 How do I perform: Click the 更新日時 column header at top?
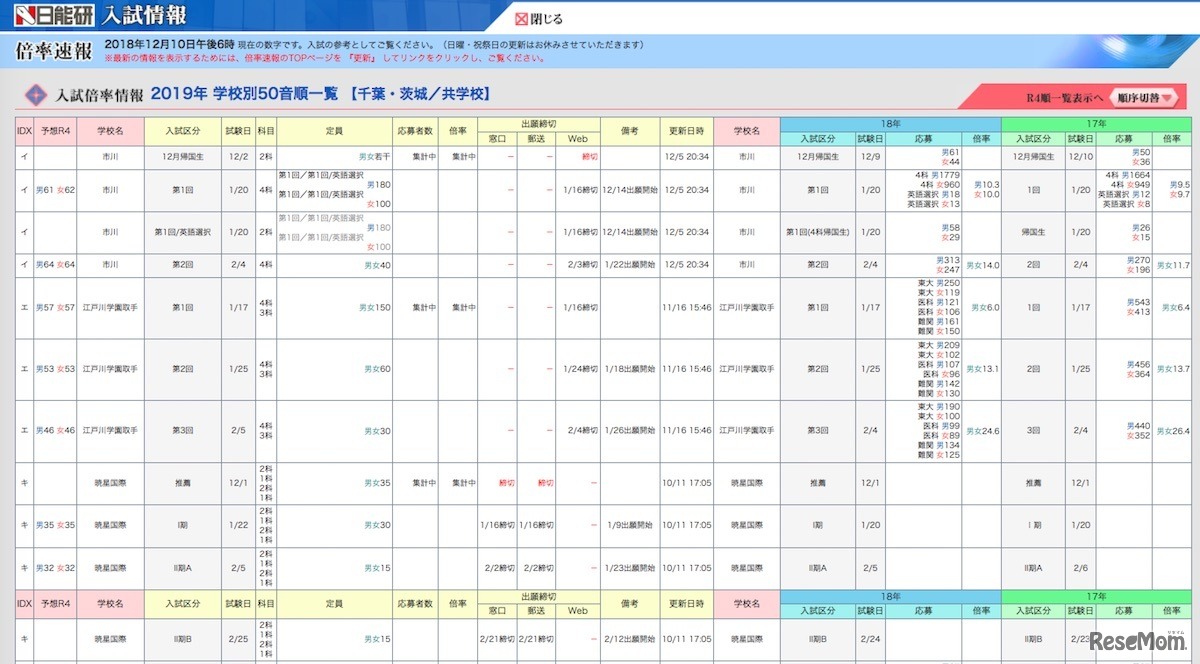pos(686,130)
